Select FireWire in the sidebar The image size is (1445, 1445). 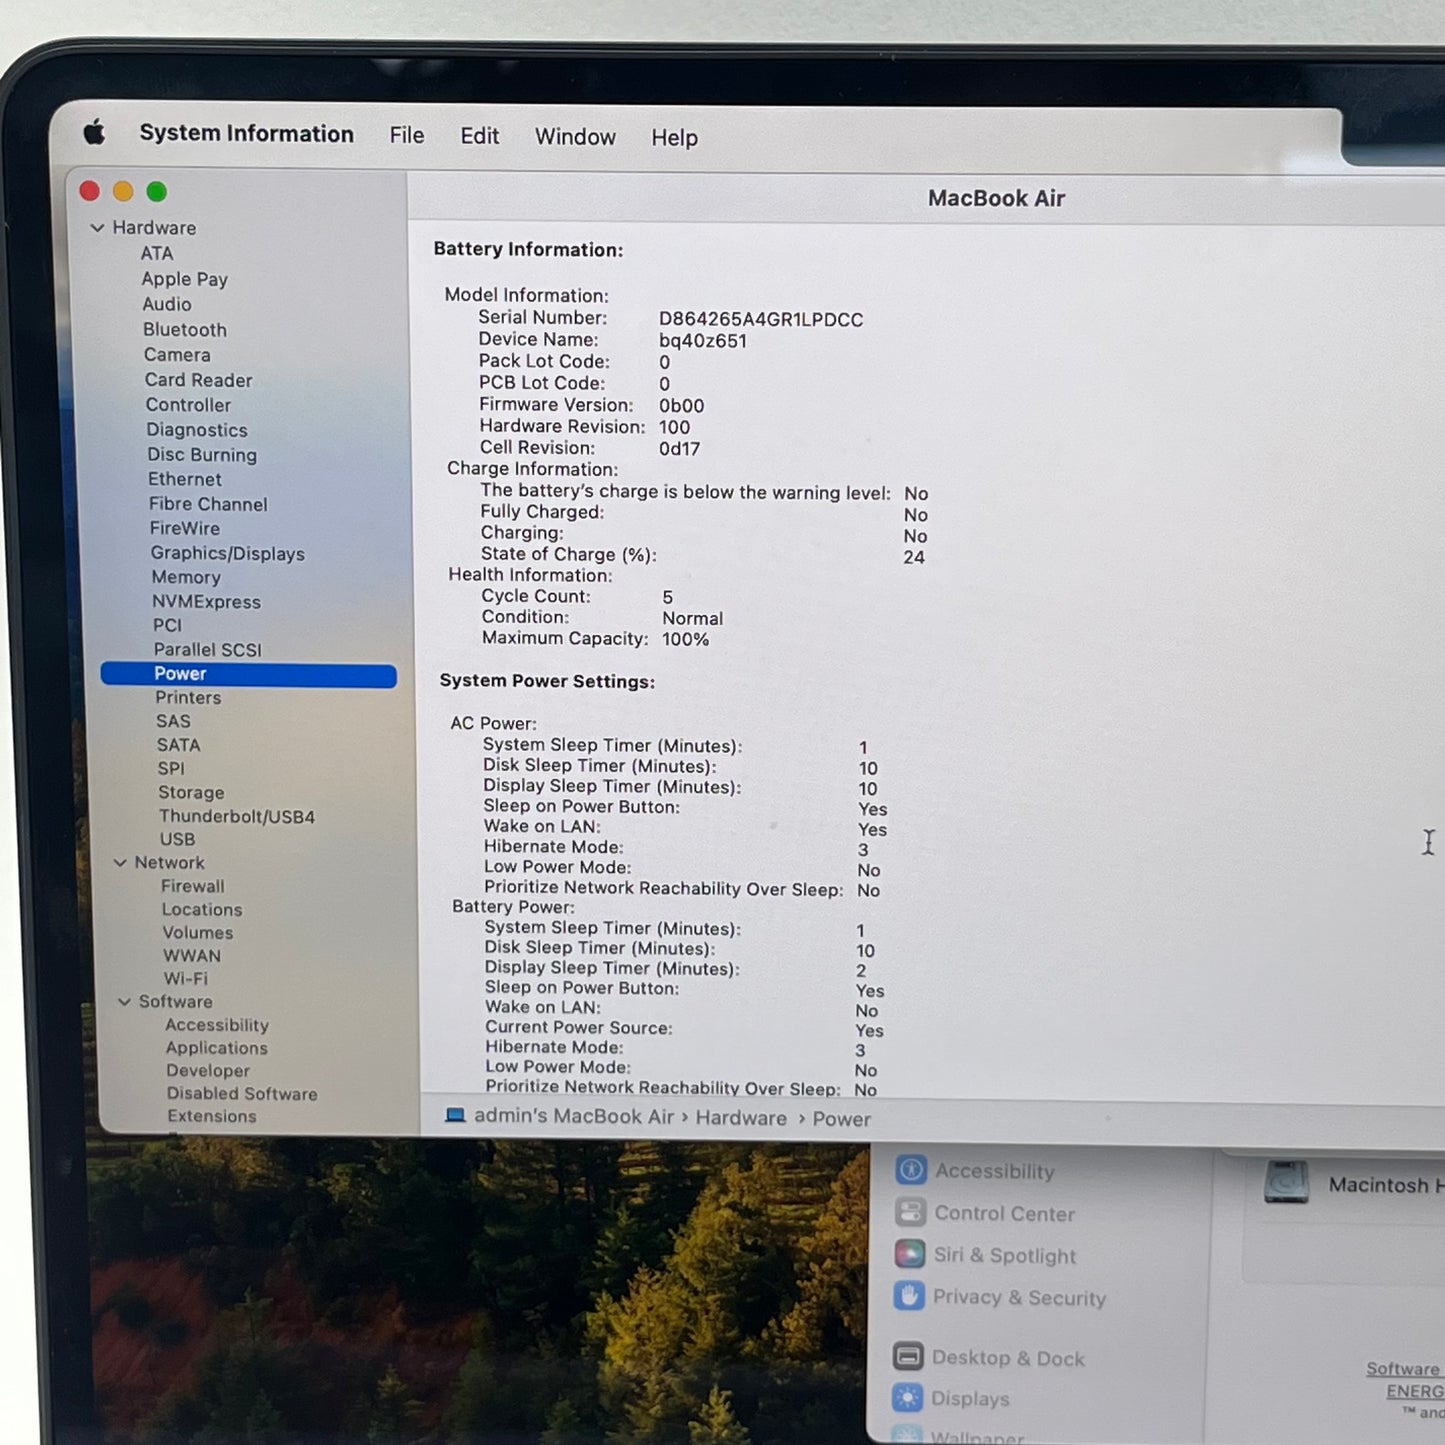point(185,529)
